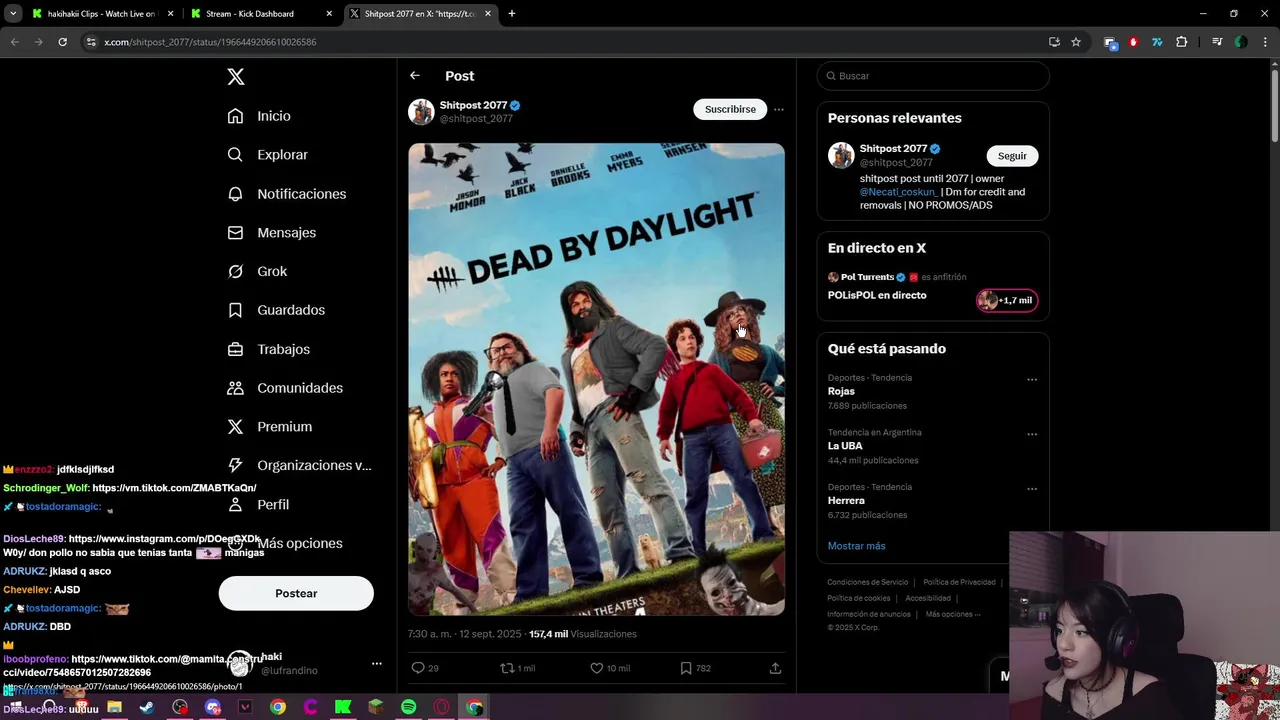Open Chrome three-dot menu

coord(1265,42)
